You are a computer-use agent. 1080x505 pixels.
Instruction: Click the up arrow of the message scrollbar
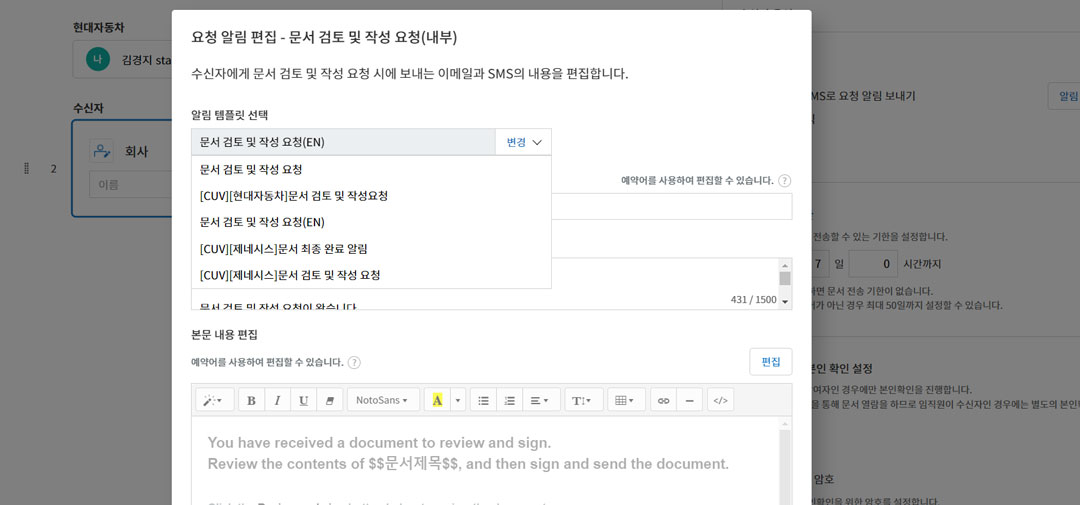(785, 265)
